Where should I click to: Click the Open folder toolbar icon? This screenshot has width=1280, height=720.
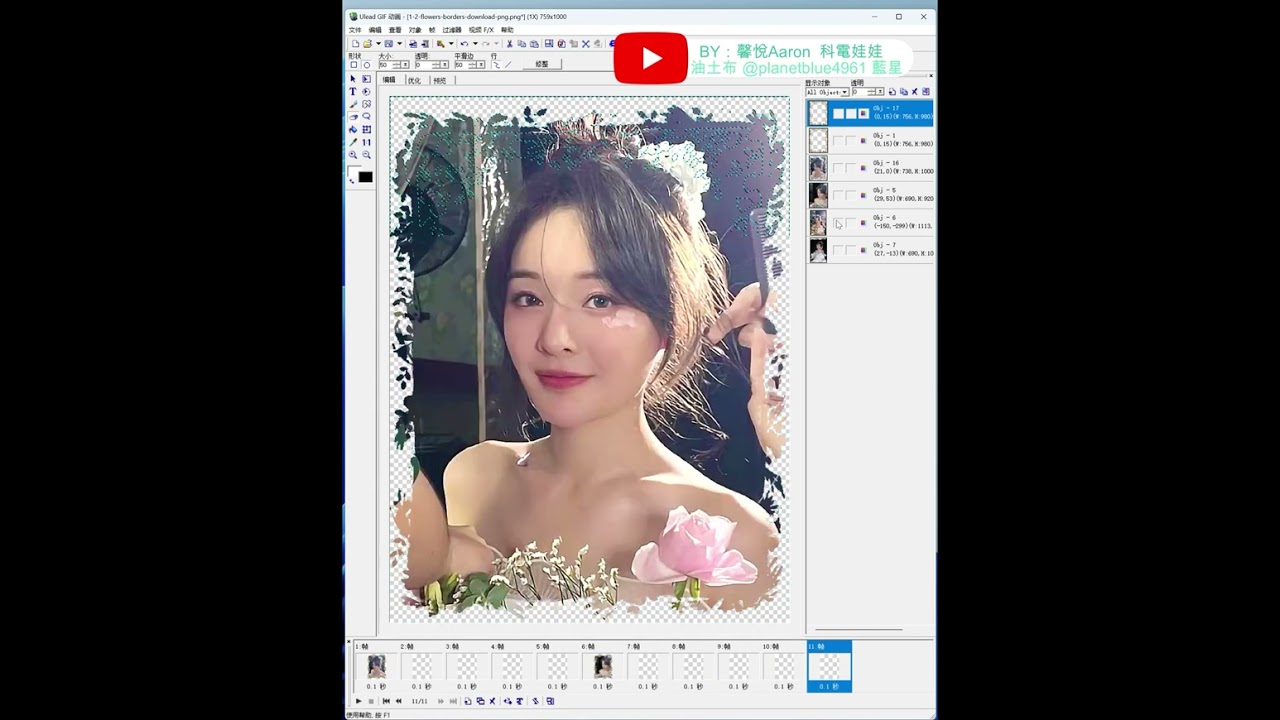(367, 44)
